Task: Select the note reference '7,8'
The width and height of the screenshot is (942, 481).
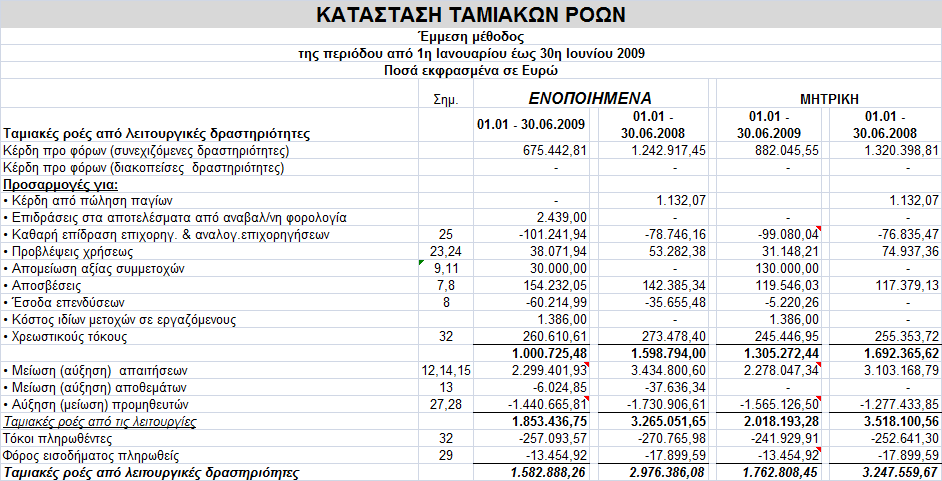Action: click(x=446, y=286)
